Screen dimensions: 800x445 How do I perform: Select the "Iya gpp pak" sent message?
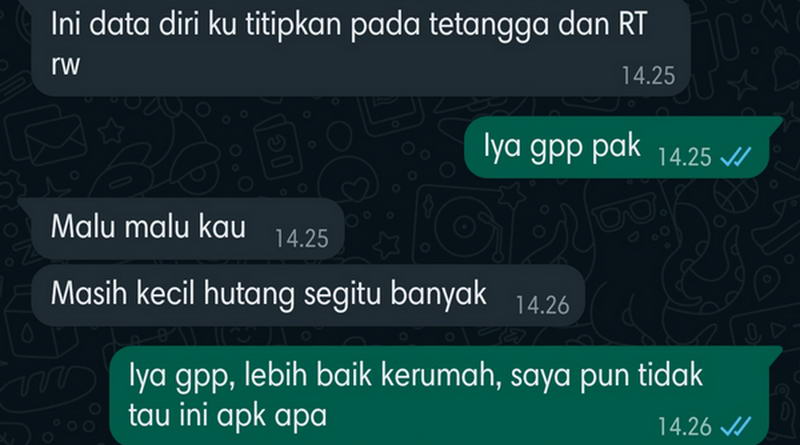623,147
